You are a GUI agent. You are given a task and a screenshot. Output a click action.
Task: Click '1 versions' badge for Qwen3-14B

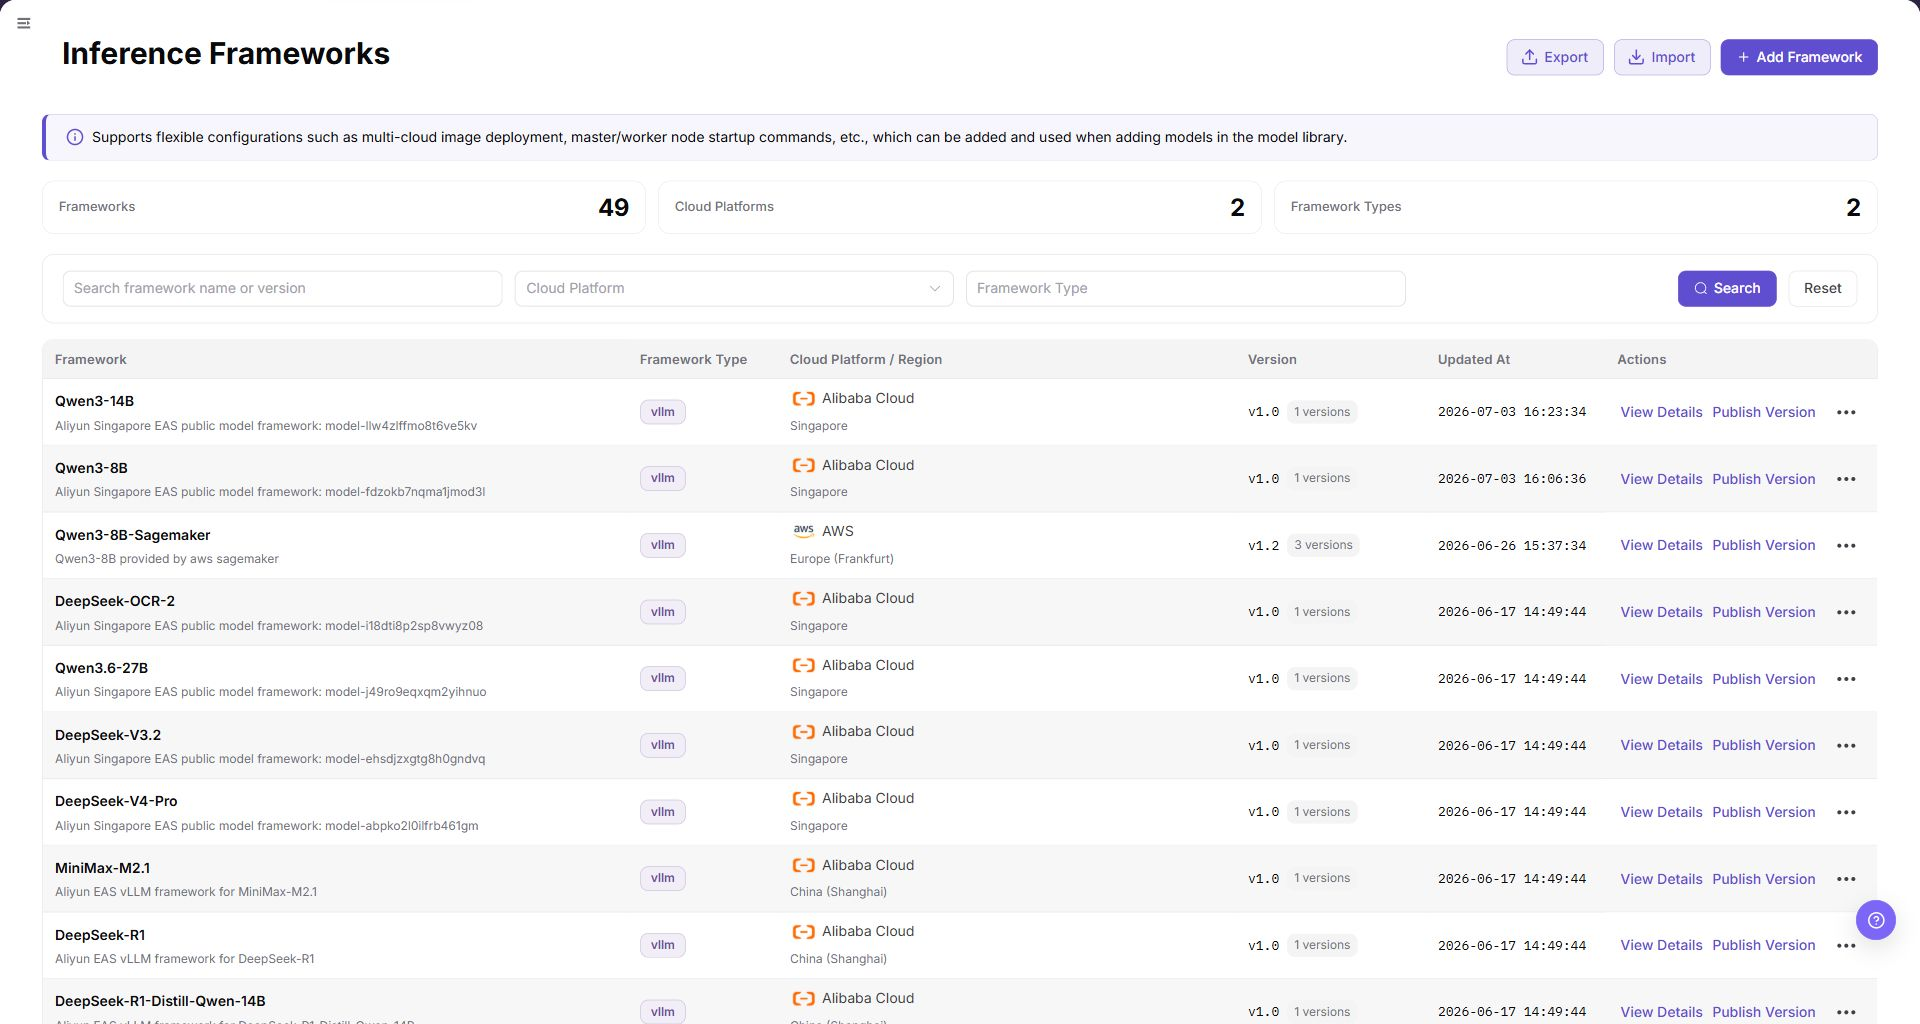tap(1322, 412)
